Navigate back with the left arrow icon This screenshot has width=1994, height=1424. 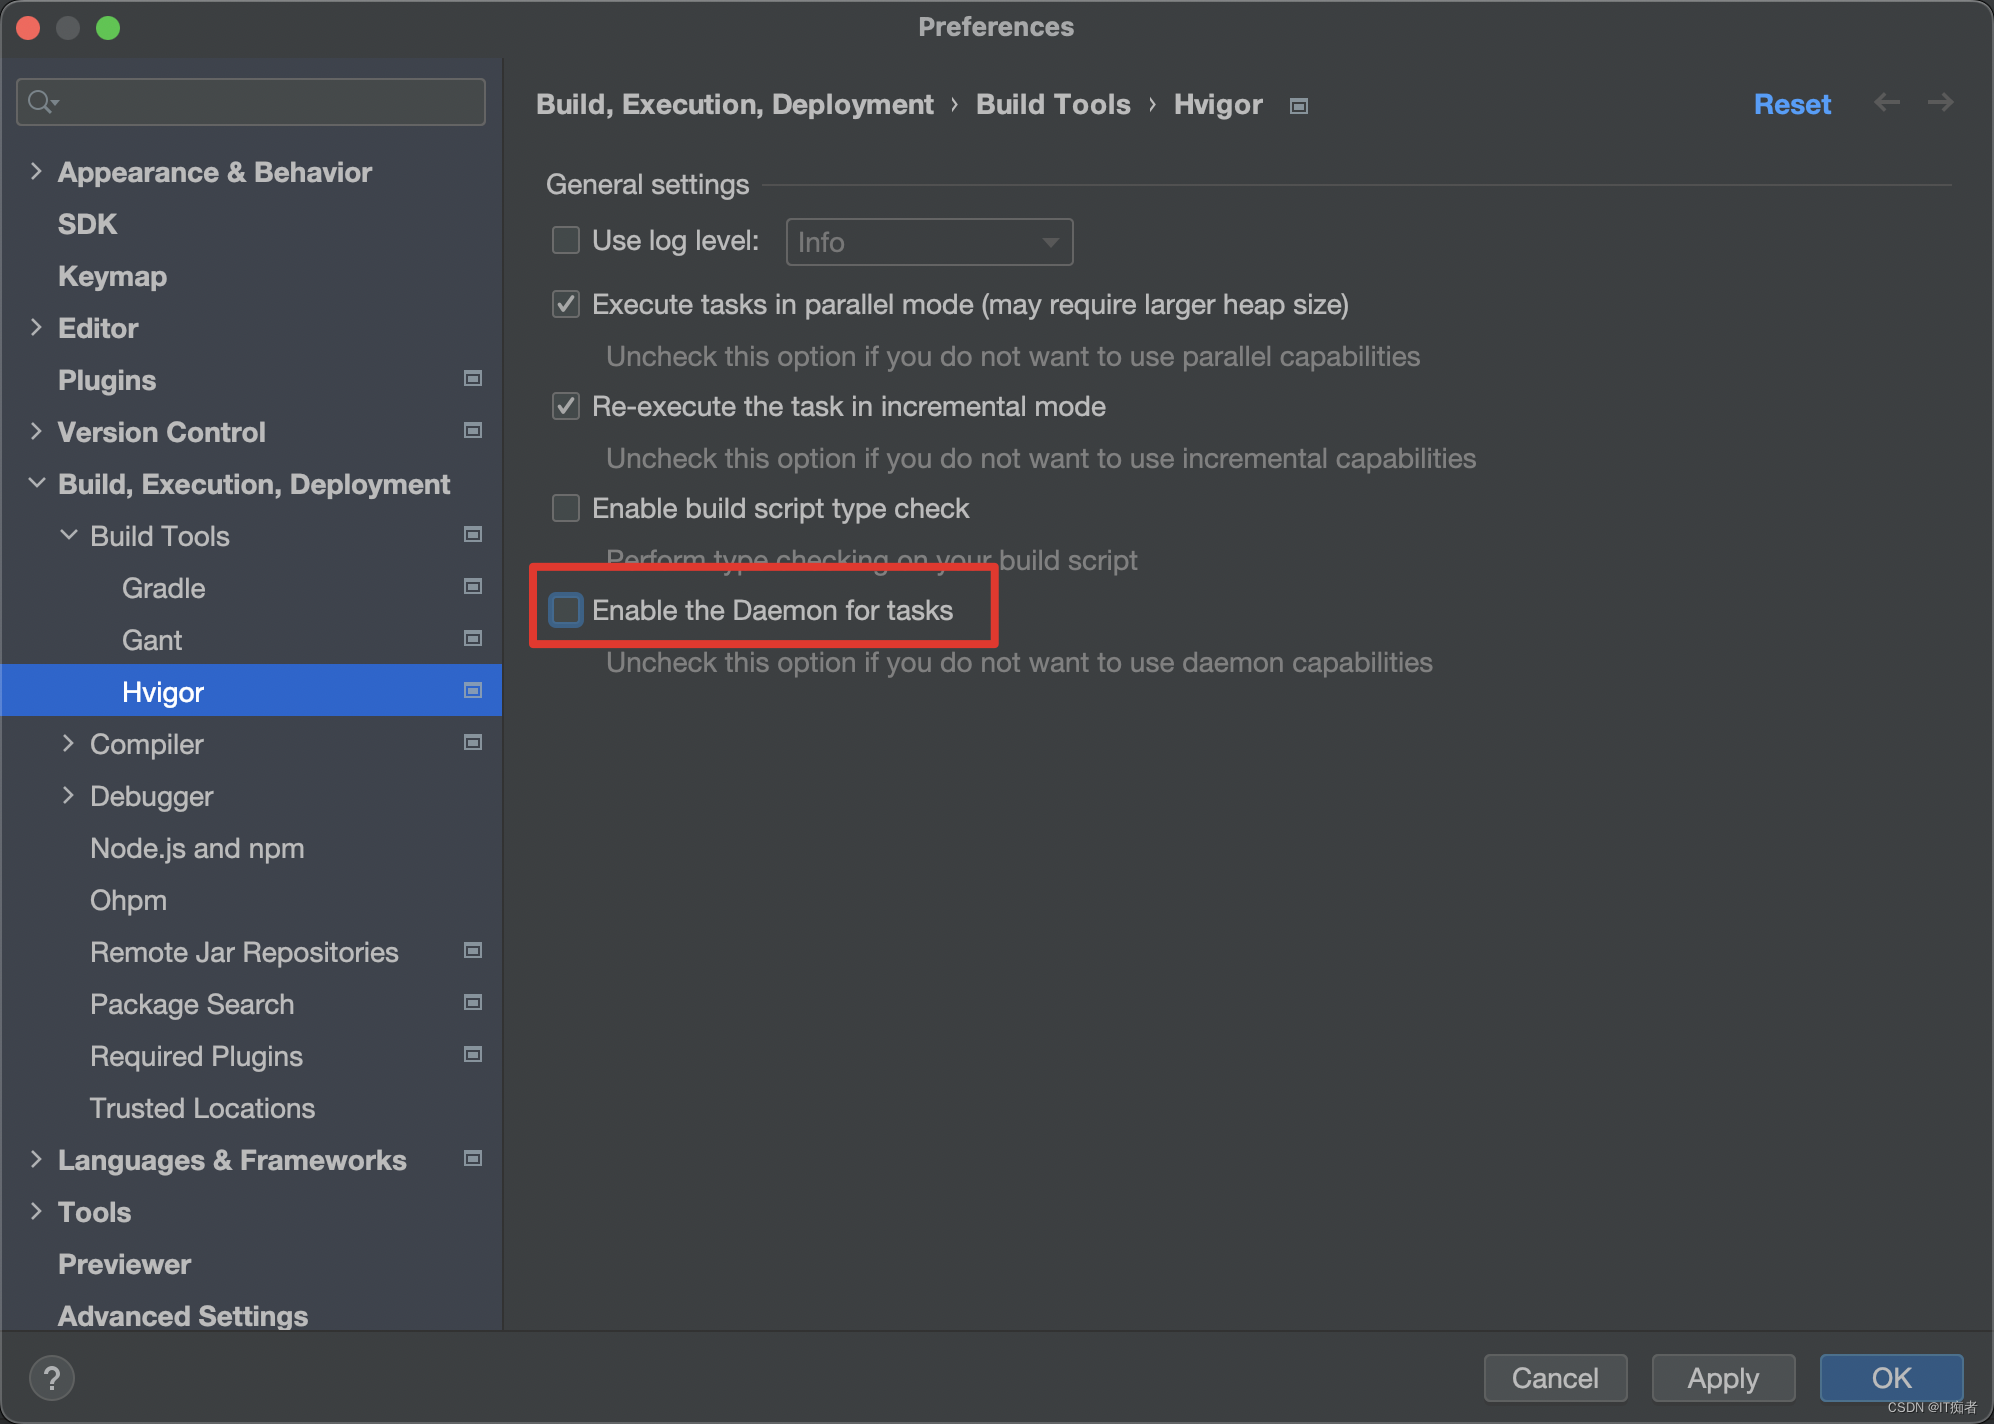[x=1887, y=103]
